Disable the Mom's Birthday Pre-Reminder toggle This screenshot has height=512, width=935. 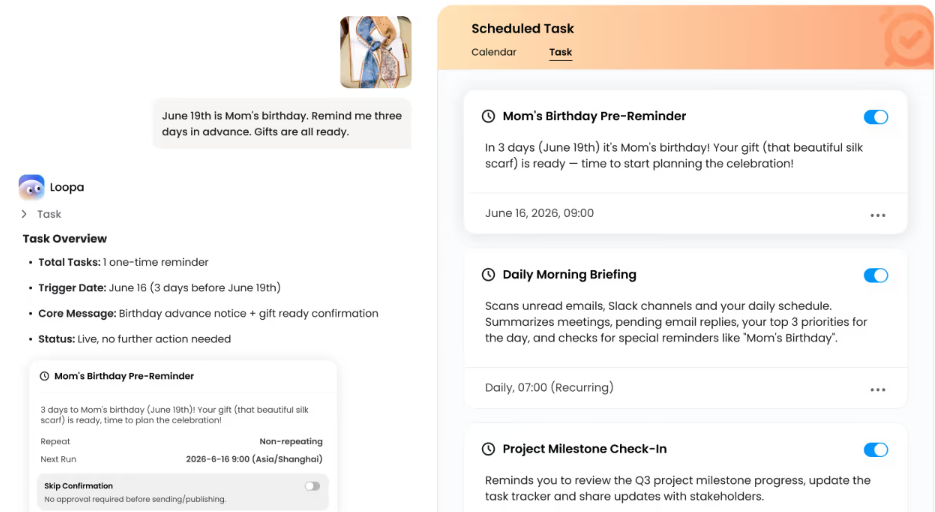point(876,117)
